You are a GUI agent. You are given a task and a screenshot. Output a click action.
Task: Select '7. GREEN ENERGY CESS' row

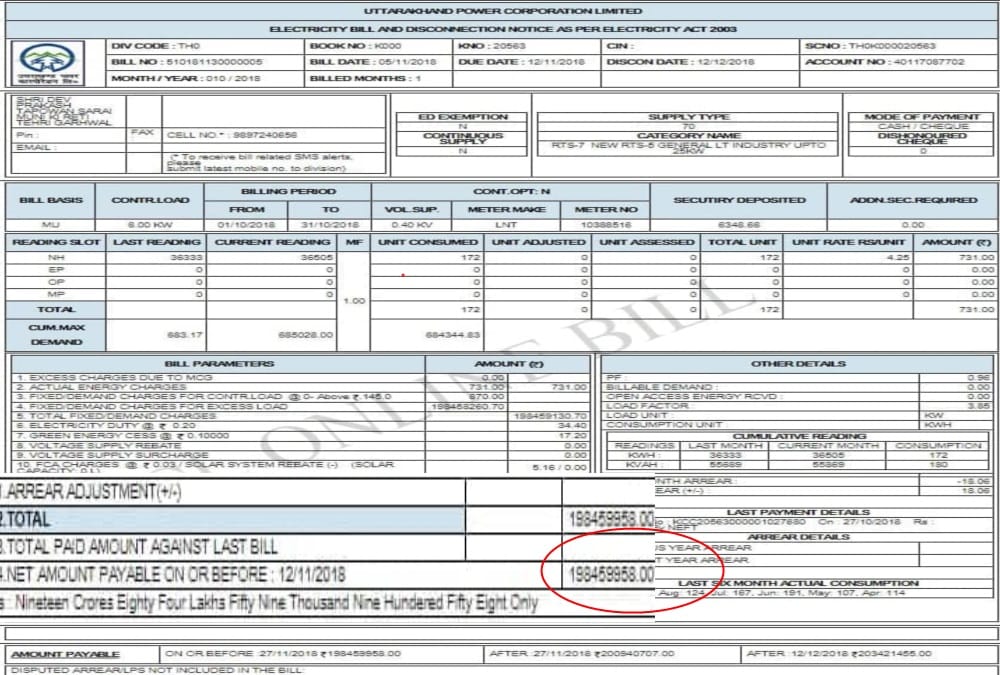(301, 436)
